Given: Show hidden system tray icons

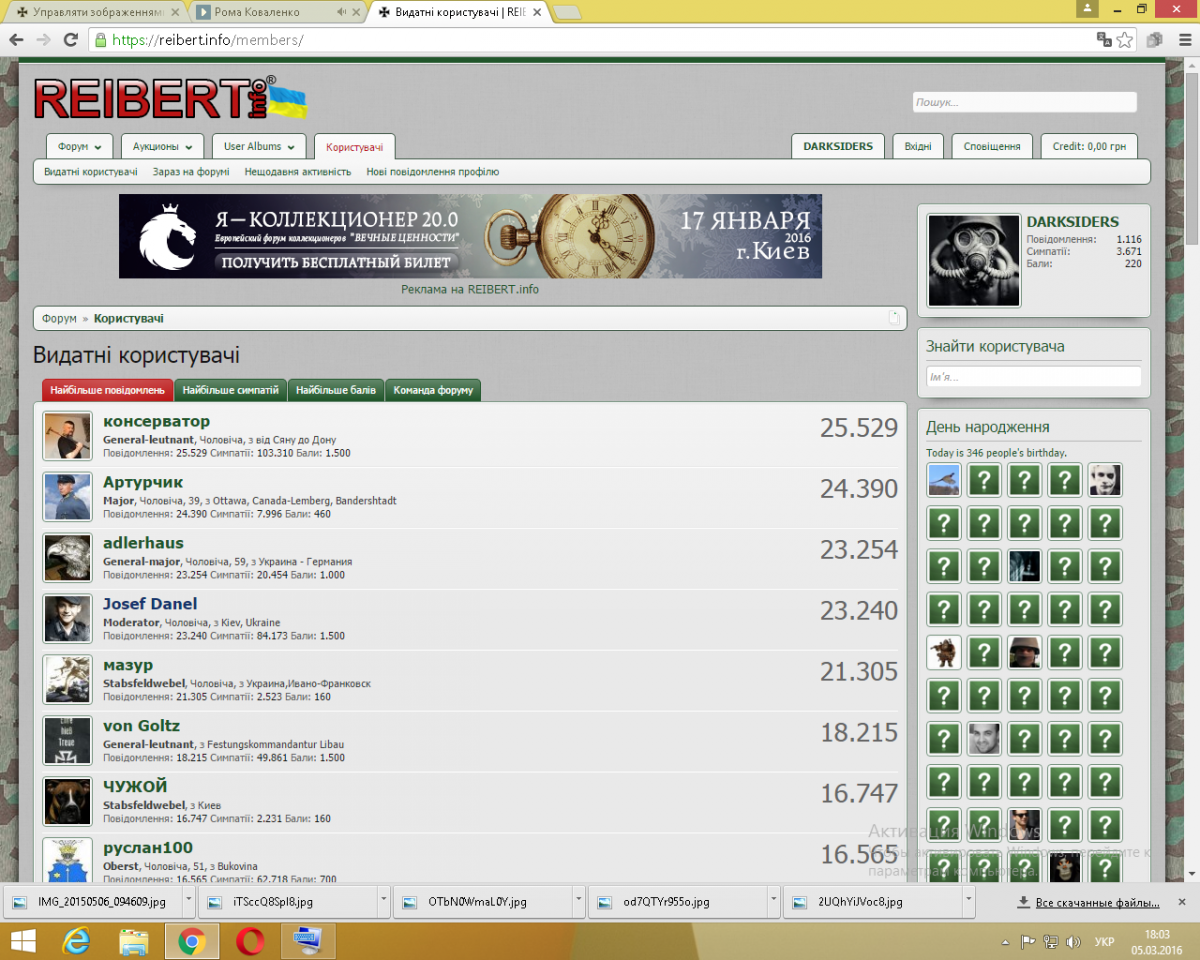Looking at the screenshot, I should pos(1005,942).
